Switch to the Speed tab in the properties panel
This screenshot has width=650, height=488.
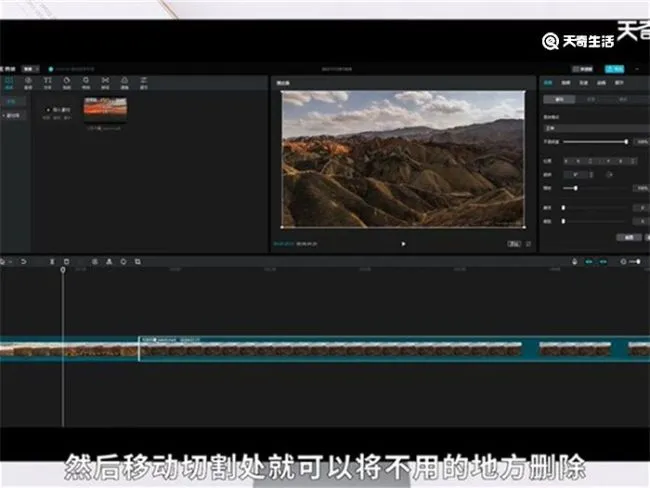tap(584, 83)
